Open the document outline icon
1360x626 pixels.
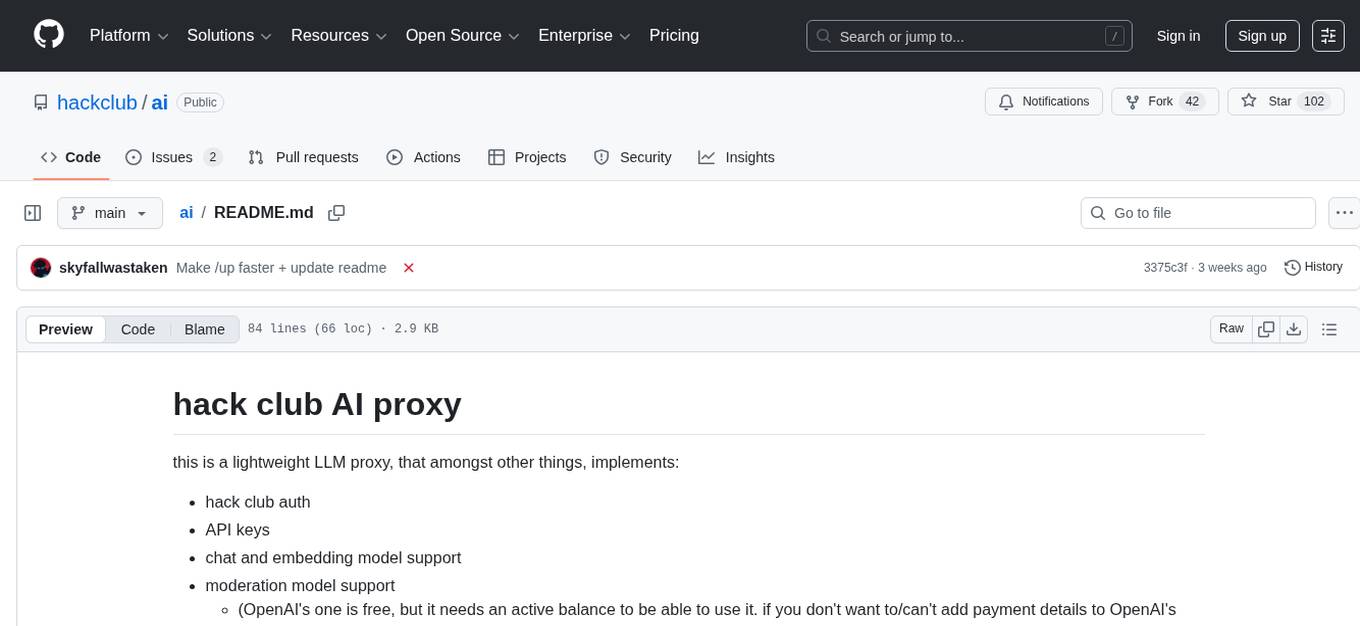tap(1329, 329)
